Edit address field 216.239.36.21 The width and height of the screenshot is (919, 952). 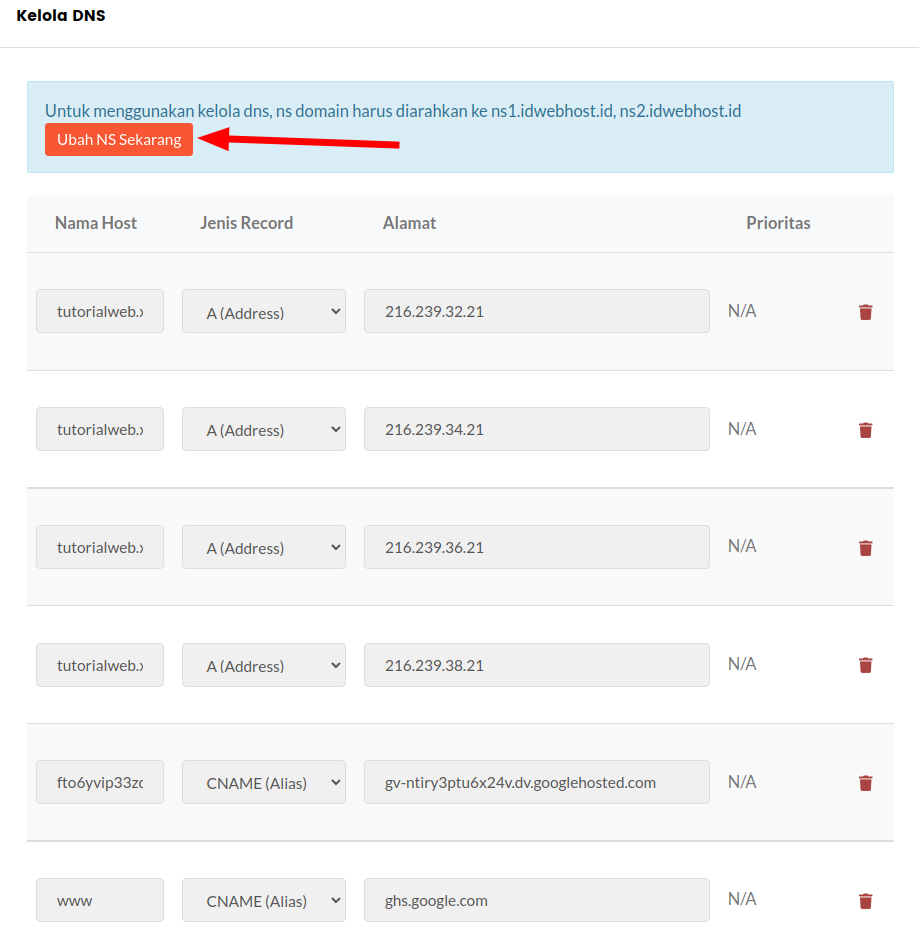tap(537, 547)
